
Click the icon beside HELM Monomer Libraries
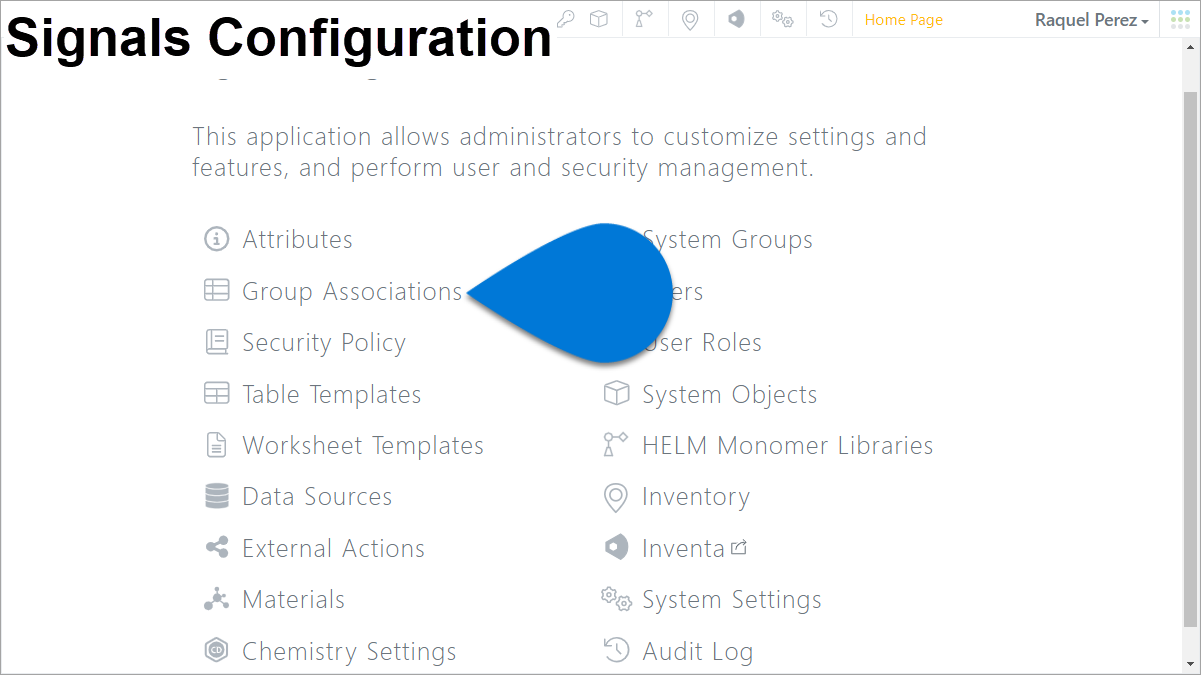pos(615,445)
